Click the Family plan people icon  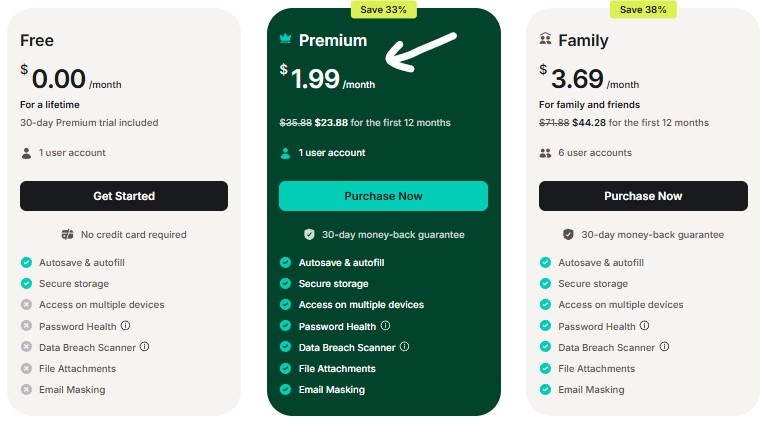[545, 40]
